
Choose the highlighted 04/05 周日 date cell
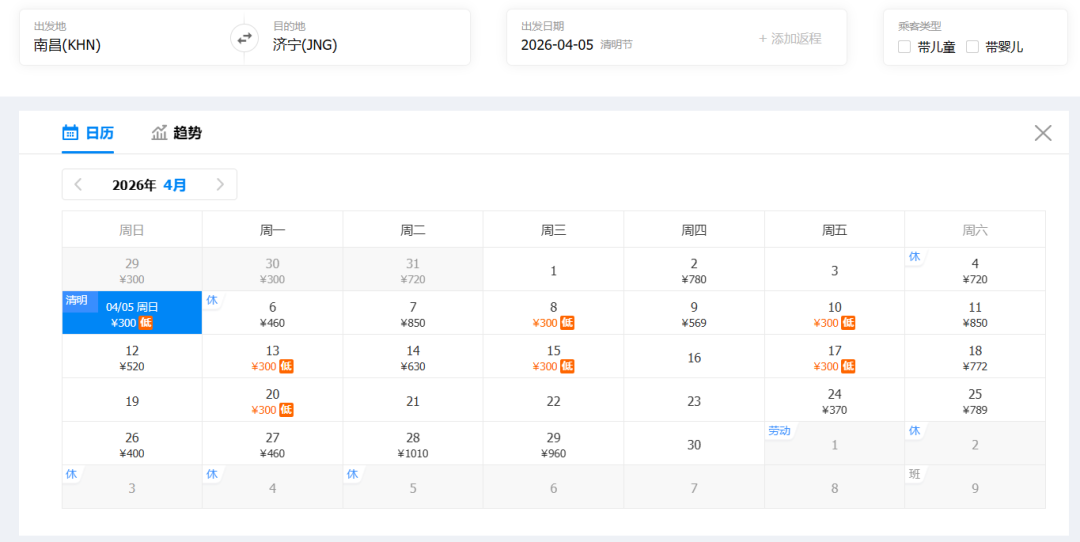[x=132, y=314]
